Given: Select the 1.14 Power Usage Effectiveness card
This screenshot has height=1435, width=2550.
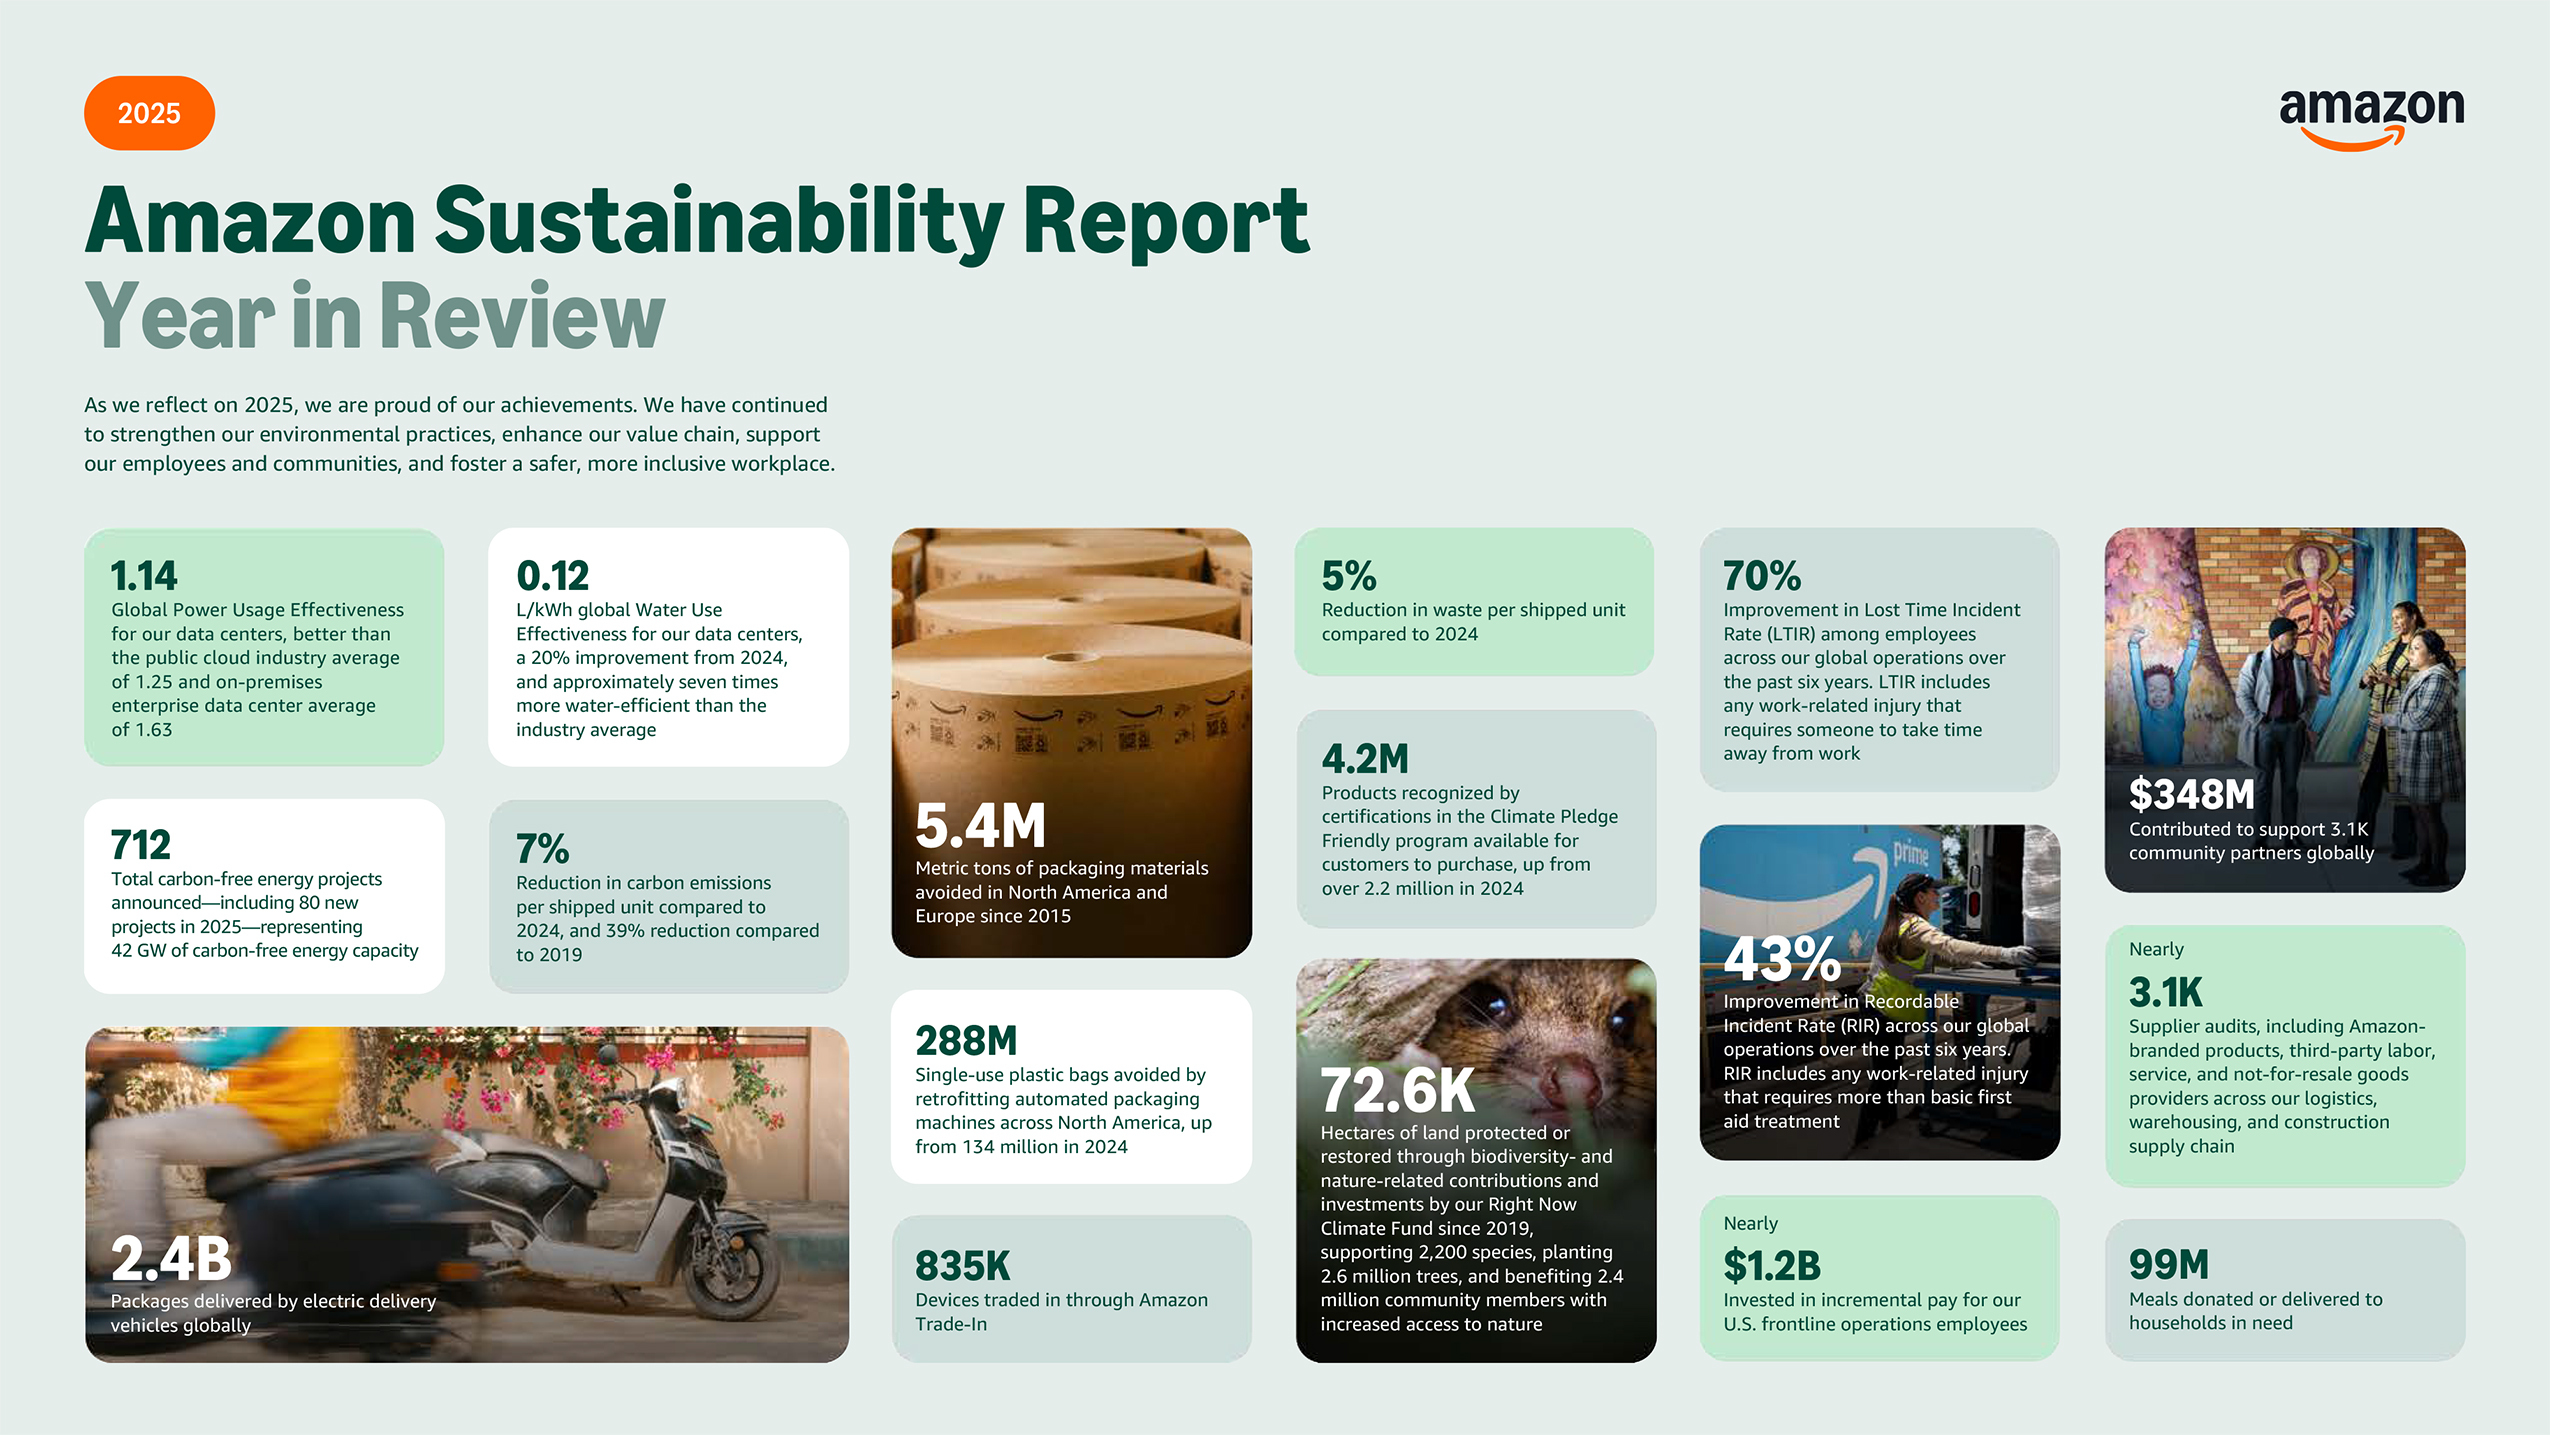Looking at the screenshot, I should [264, 647].
